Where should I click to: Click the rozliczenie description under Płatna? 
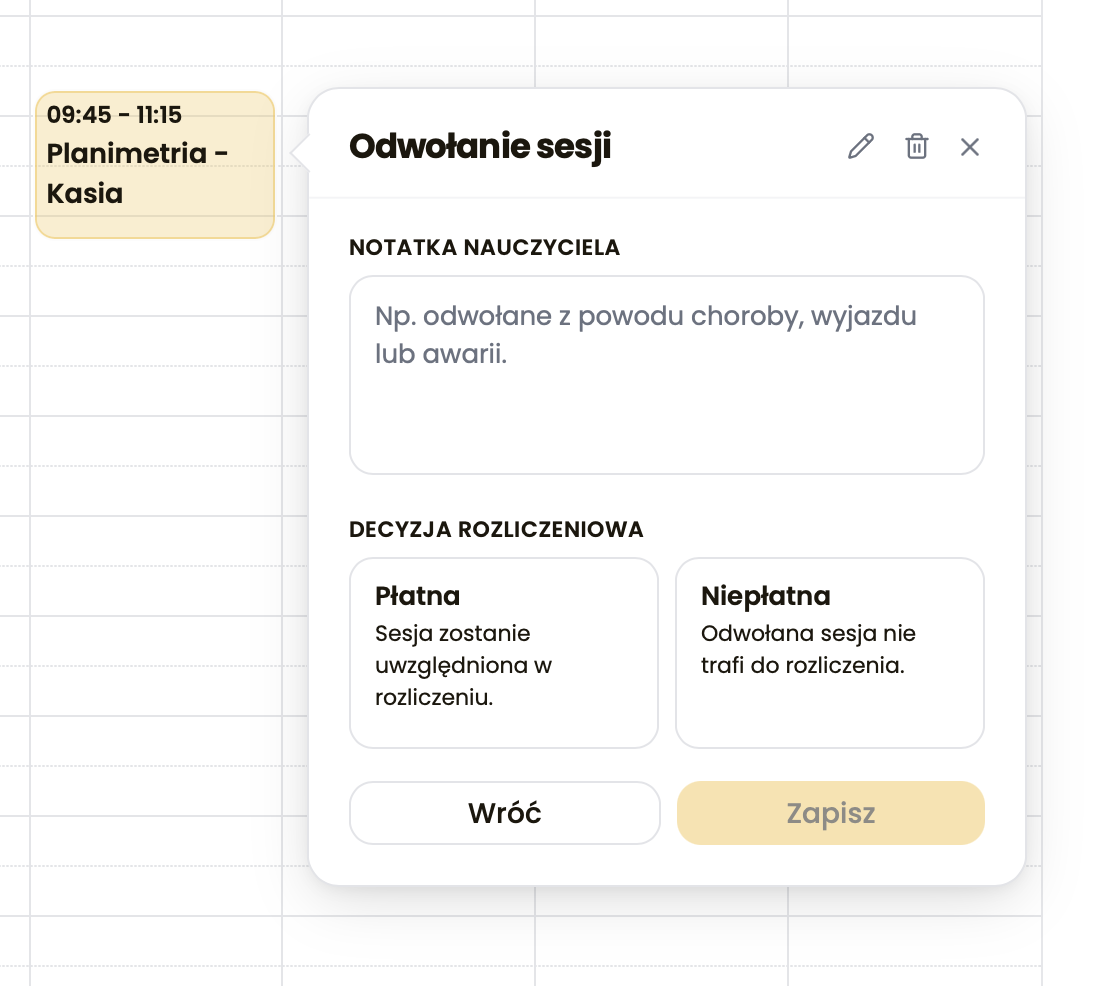(463, 665)
